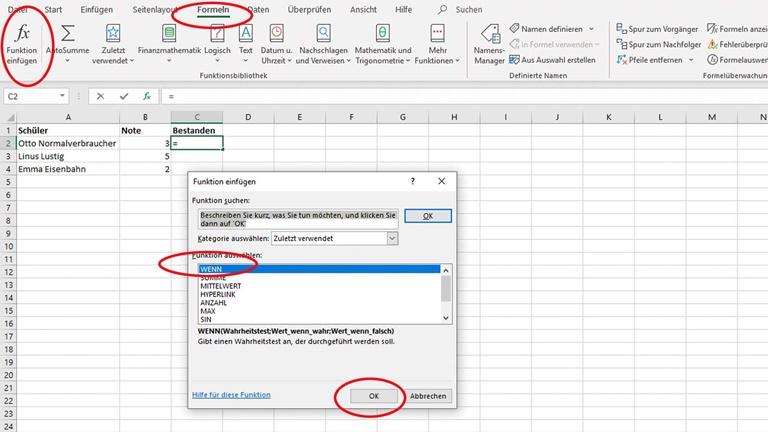Click Aus Auswahl erstellen
768x432 pixels.
coord(552,60)
